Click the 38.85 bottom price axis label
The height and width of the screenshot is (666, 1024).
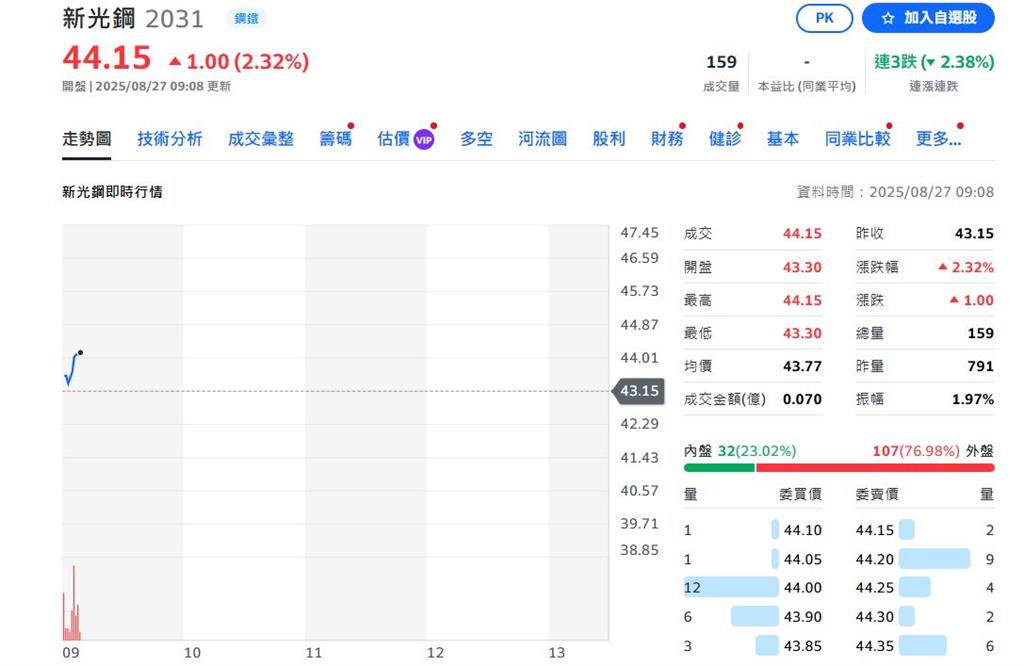coord(639,550)
